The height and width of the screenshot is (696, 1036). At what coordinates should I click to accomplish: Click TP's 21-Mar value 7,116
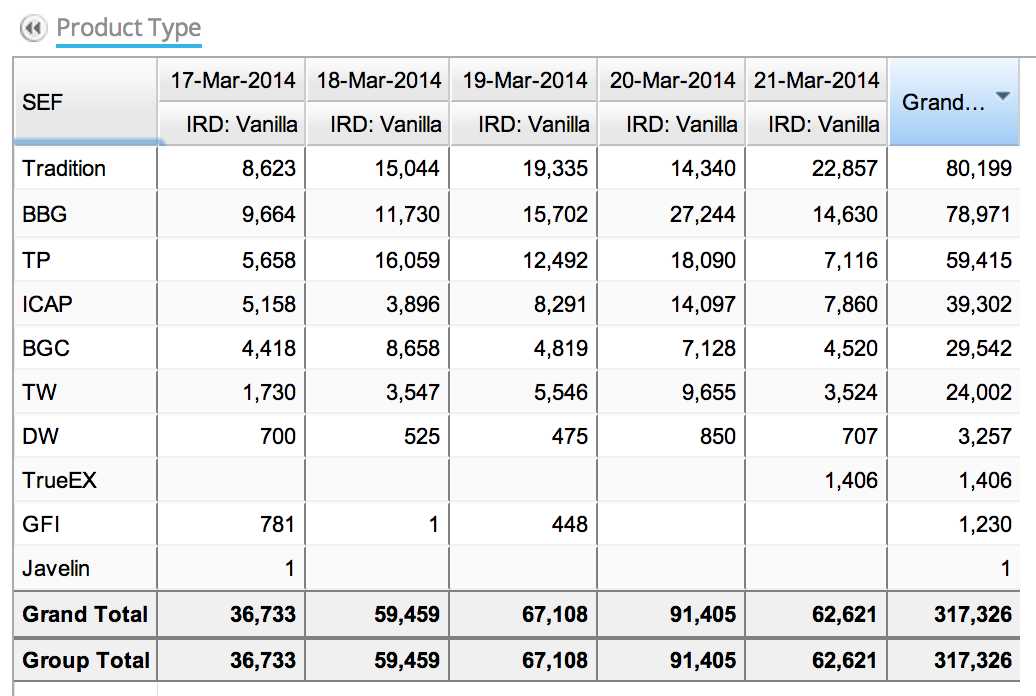850,260
